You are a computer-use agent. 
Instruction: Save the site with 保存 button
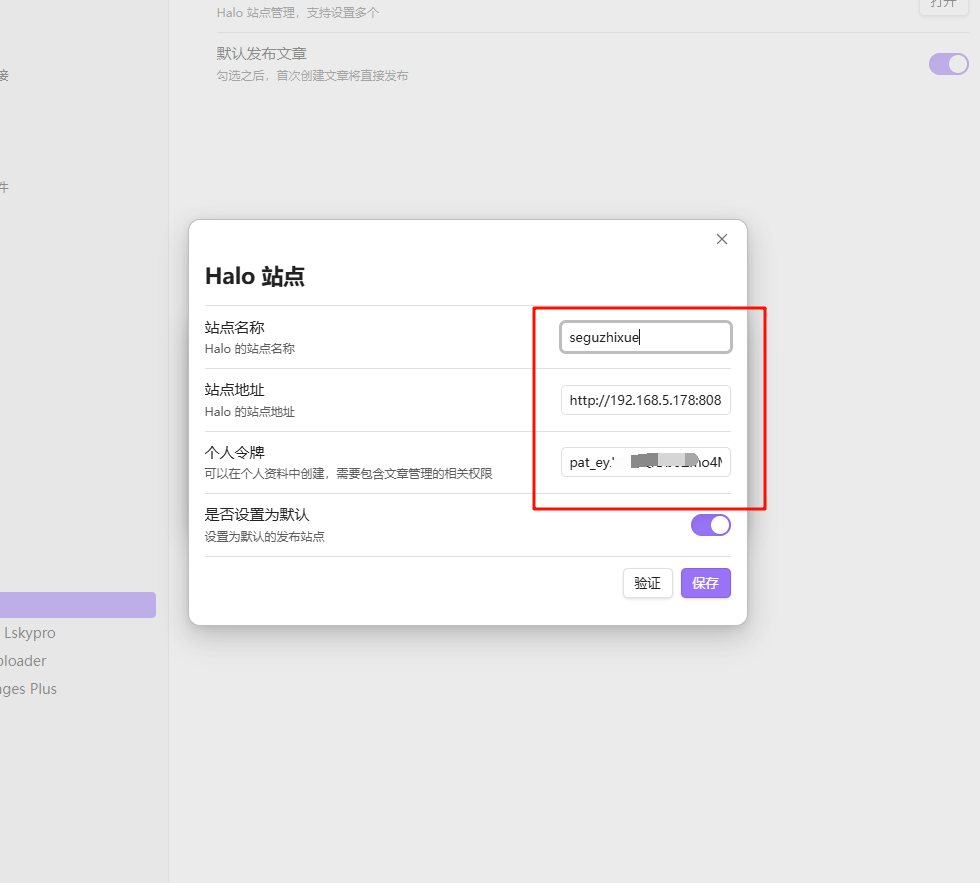pos(705,583)
